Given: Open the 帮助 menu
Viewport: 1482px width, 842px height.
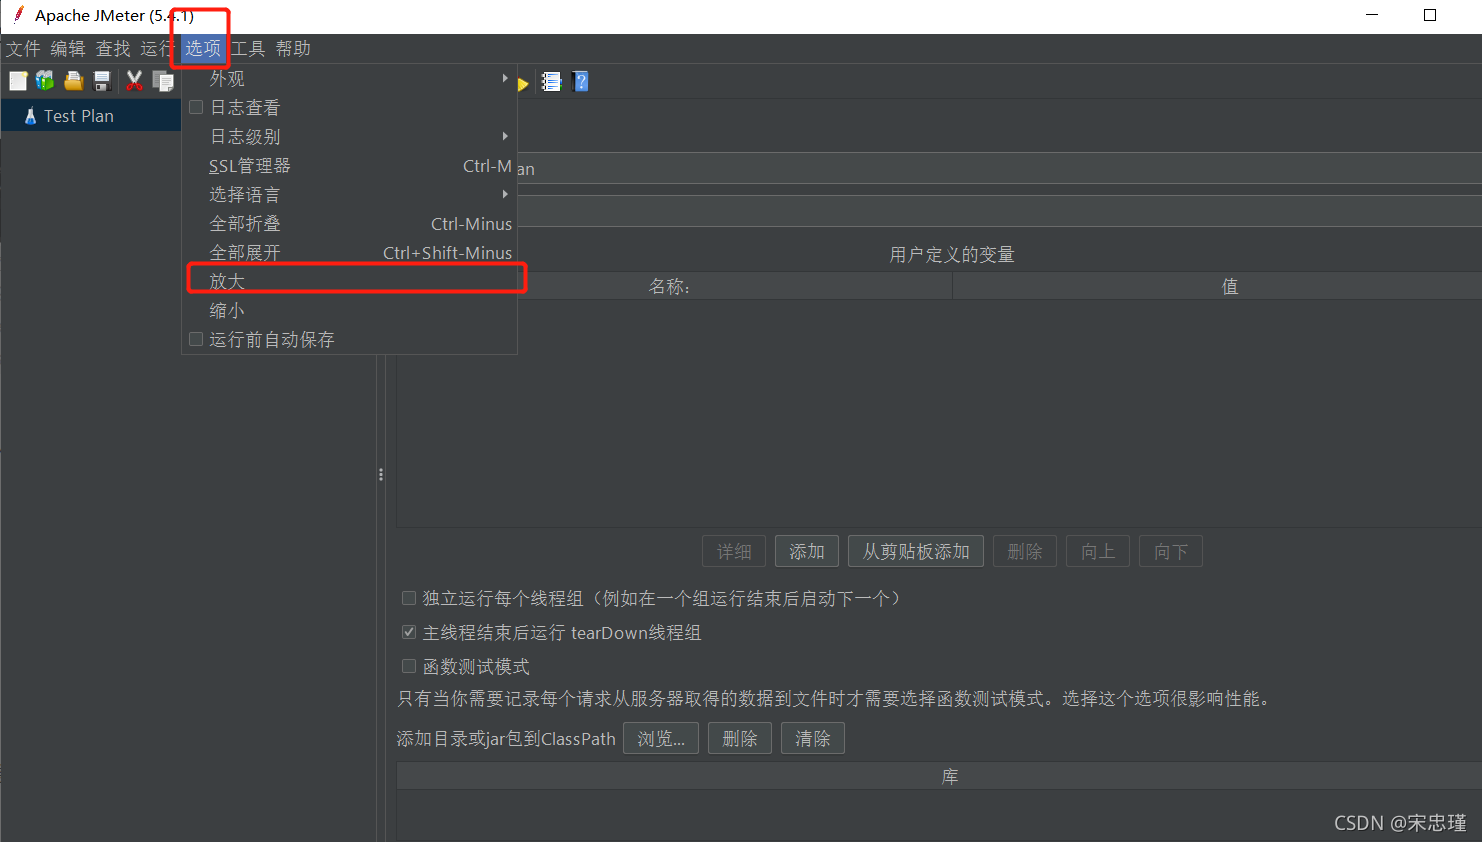Looking at the screenshot, I should pos(293,49).
